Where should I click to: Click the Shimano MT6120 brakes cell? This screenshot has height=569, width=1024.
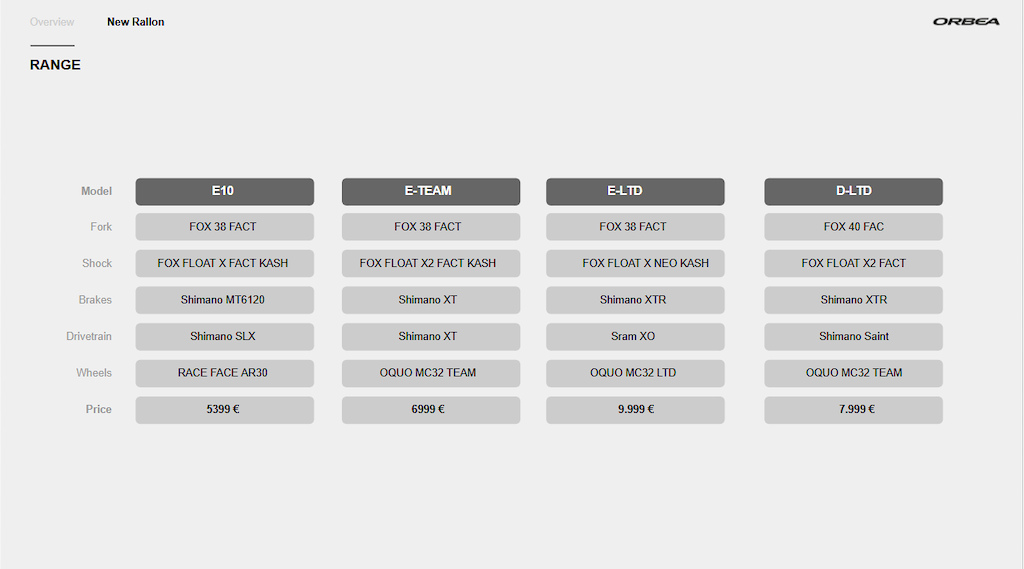pyautogui.click(x=225, y=300)
